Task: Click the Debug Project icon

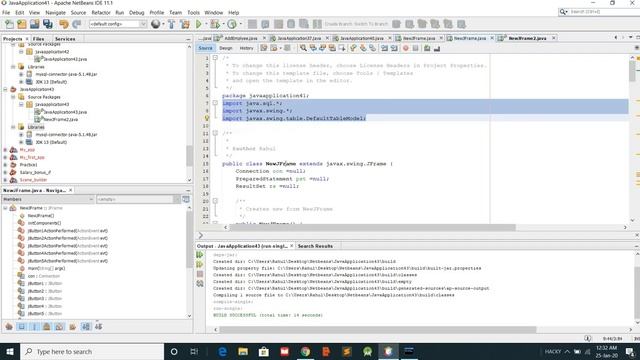Action: [x=215, y=24]
